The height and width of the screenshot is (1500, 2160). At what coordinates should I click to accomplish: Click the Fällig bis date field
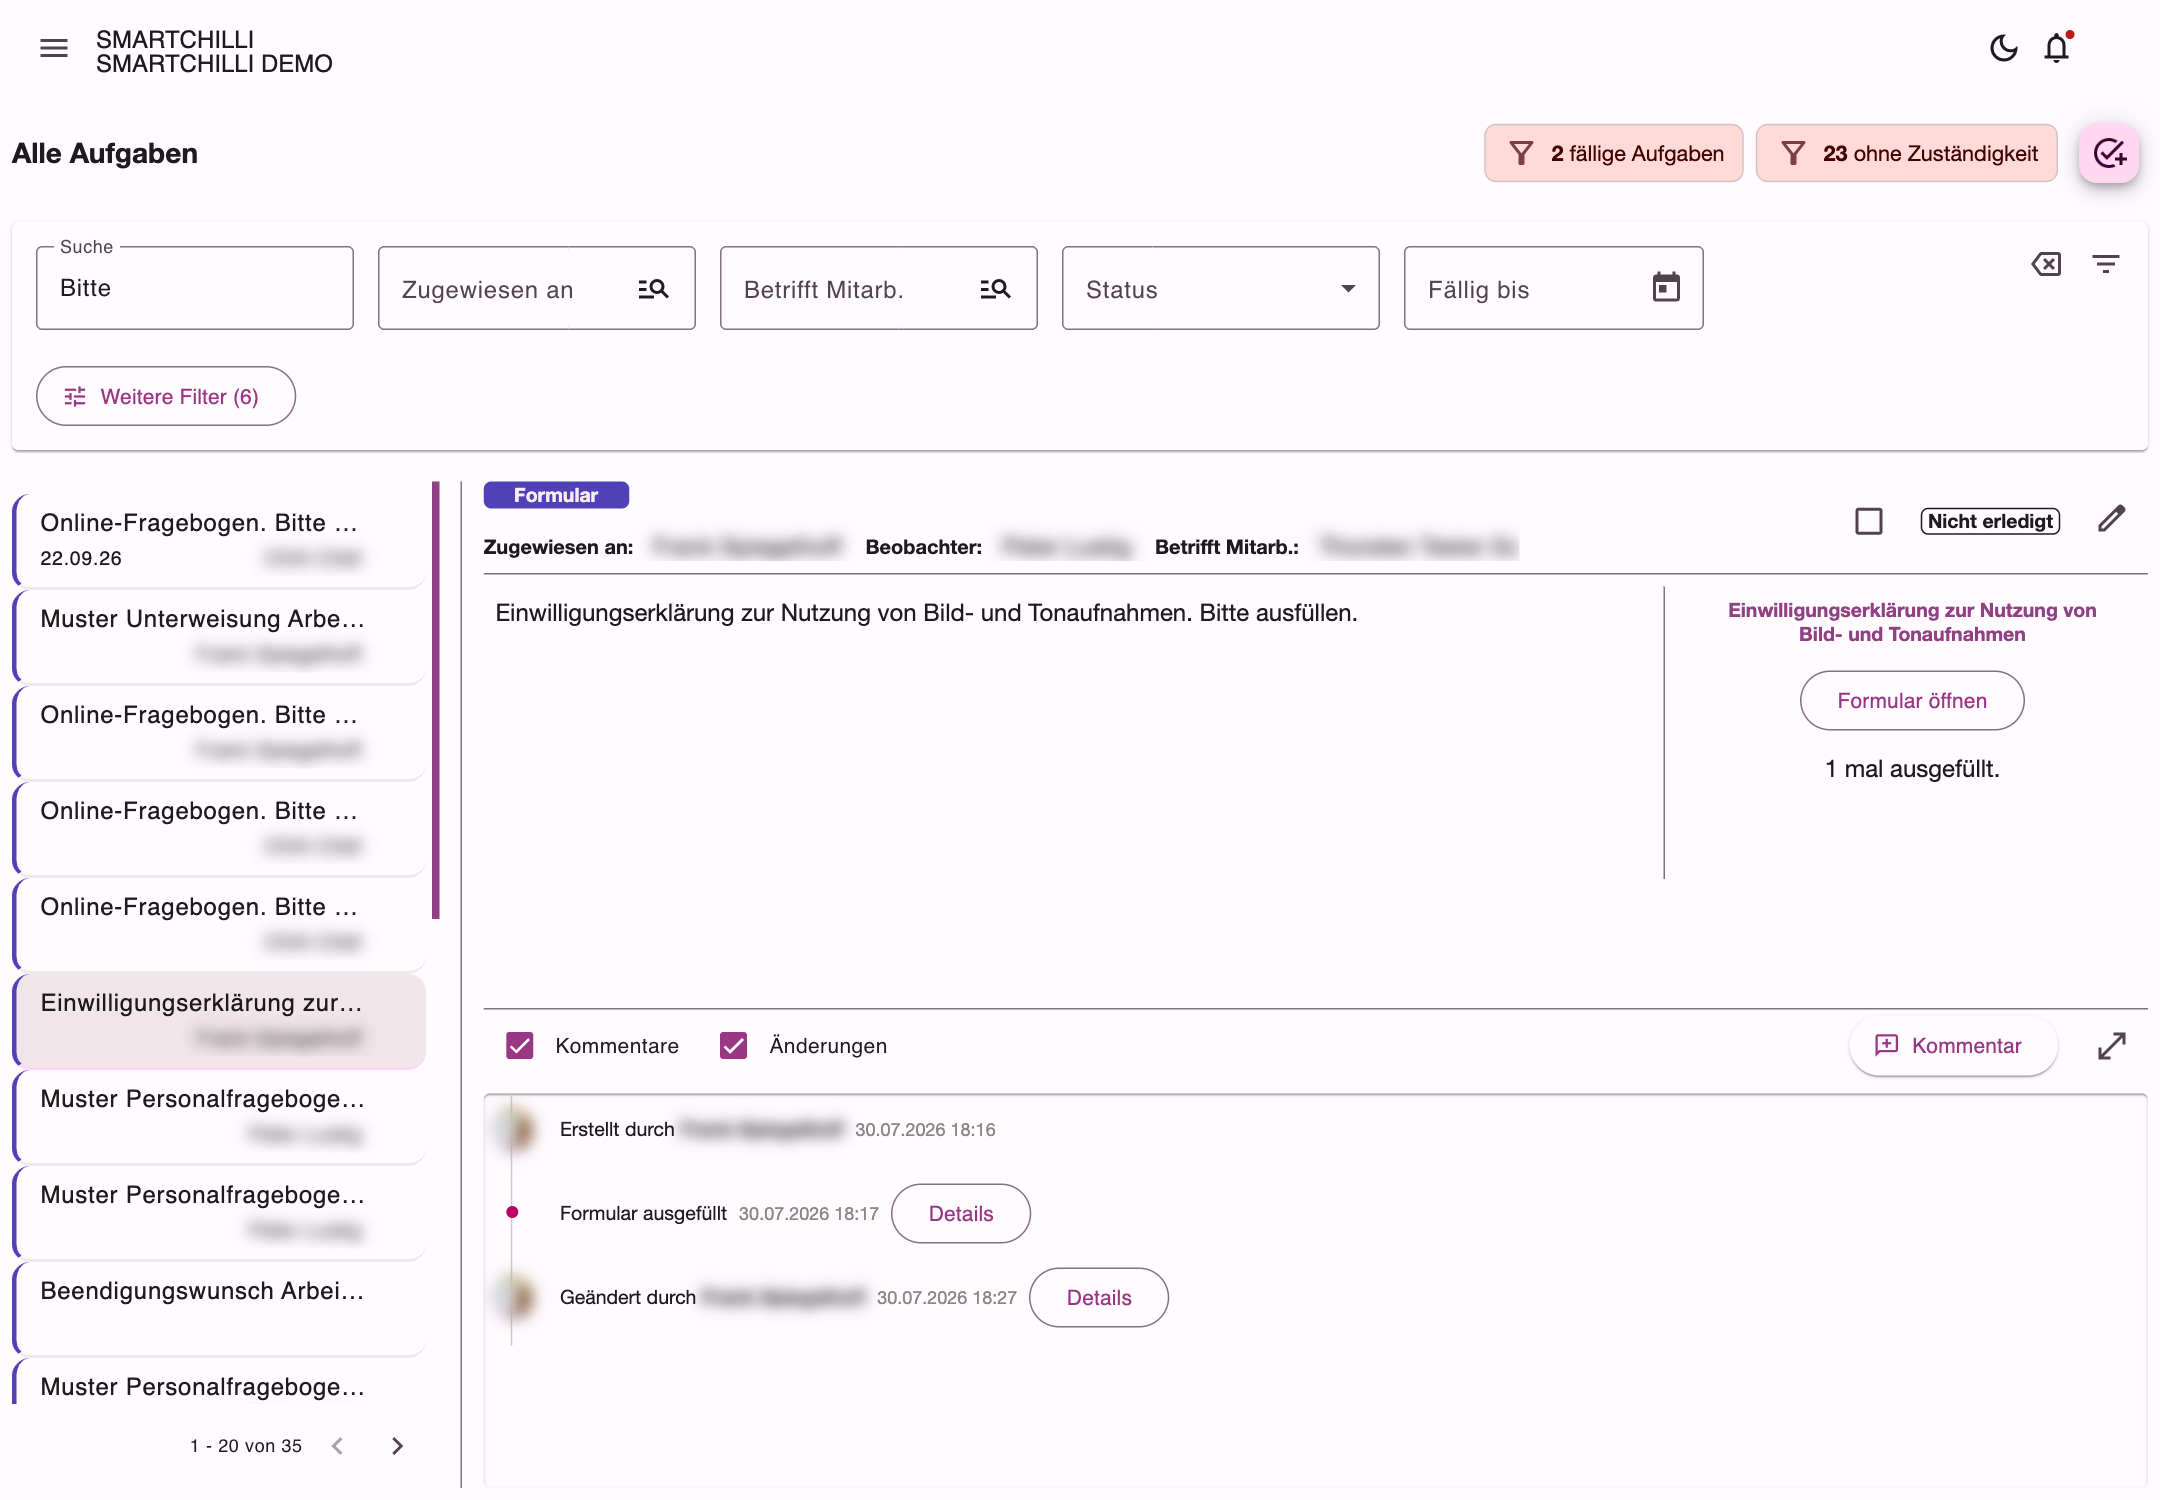click(1554, 288)
